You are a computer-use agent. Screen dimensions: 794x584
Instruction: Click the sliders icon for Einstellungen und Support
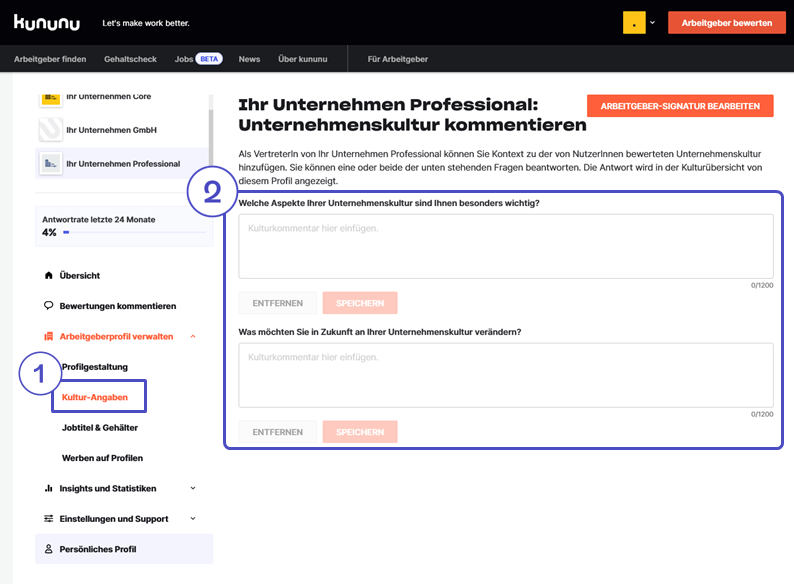[48, 519]
